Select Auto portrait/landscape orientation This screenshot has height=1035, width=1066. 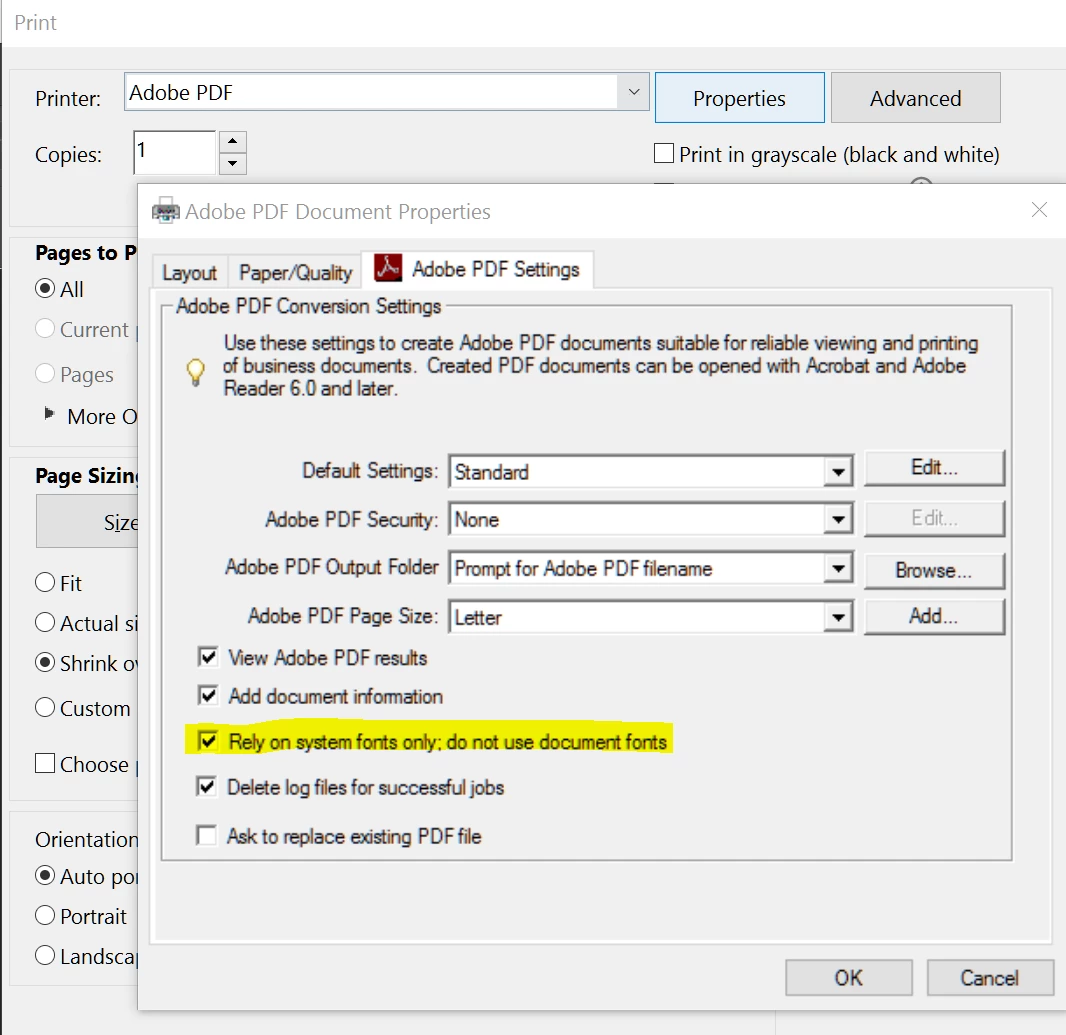45,875
